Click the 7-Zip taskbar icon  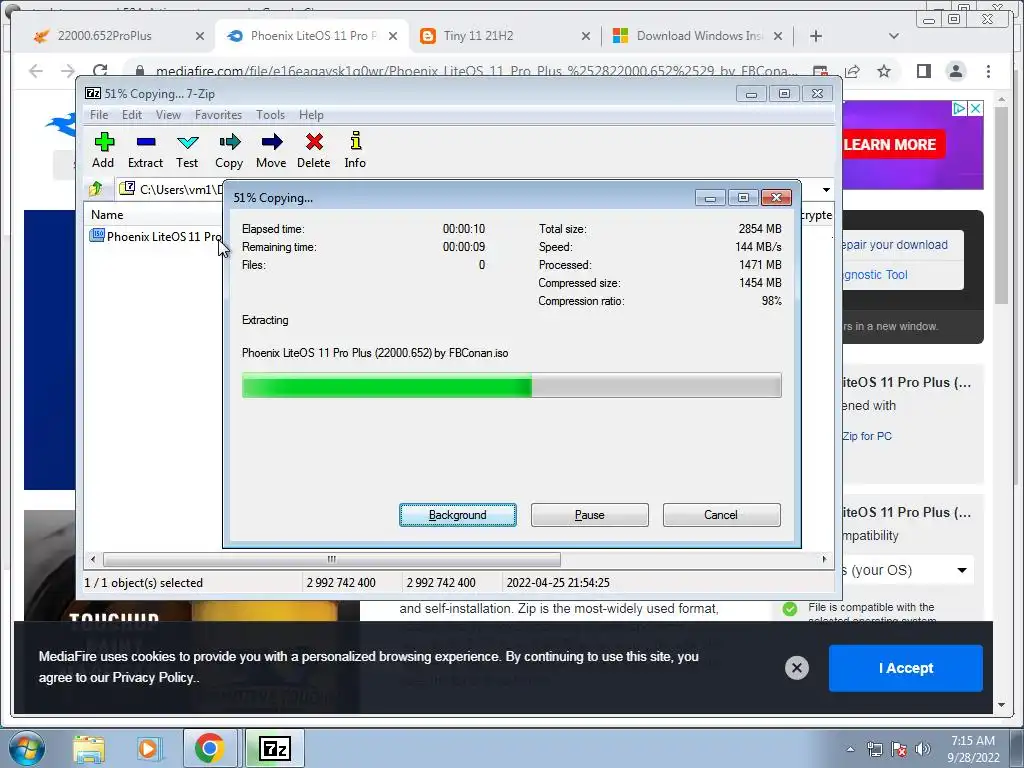click(275, 749)
